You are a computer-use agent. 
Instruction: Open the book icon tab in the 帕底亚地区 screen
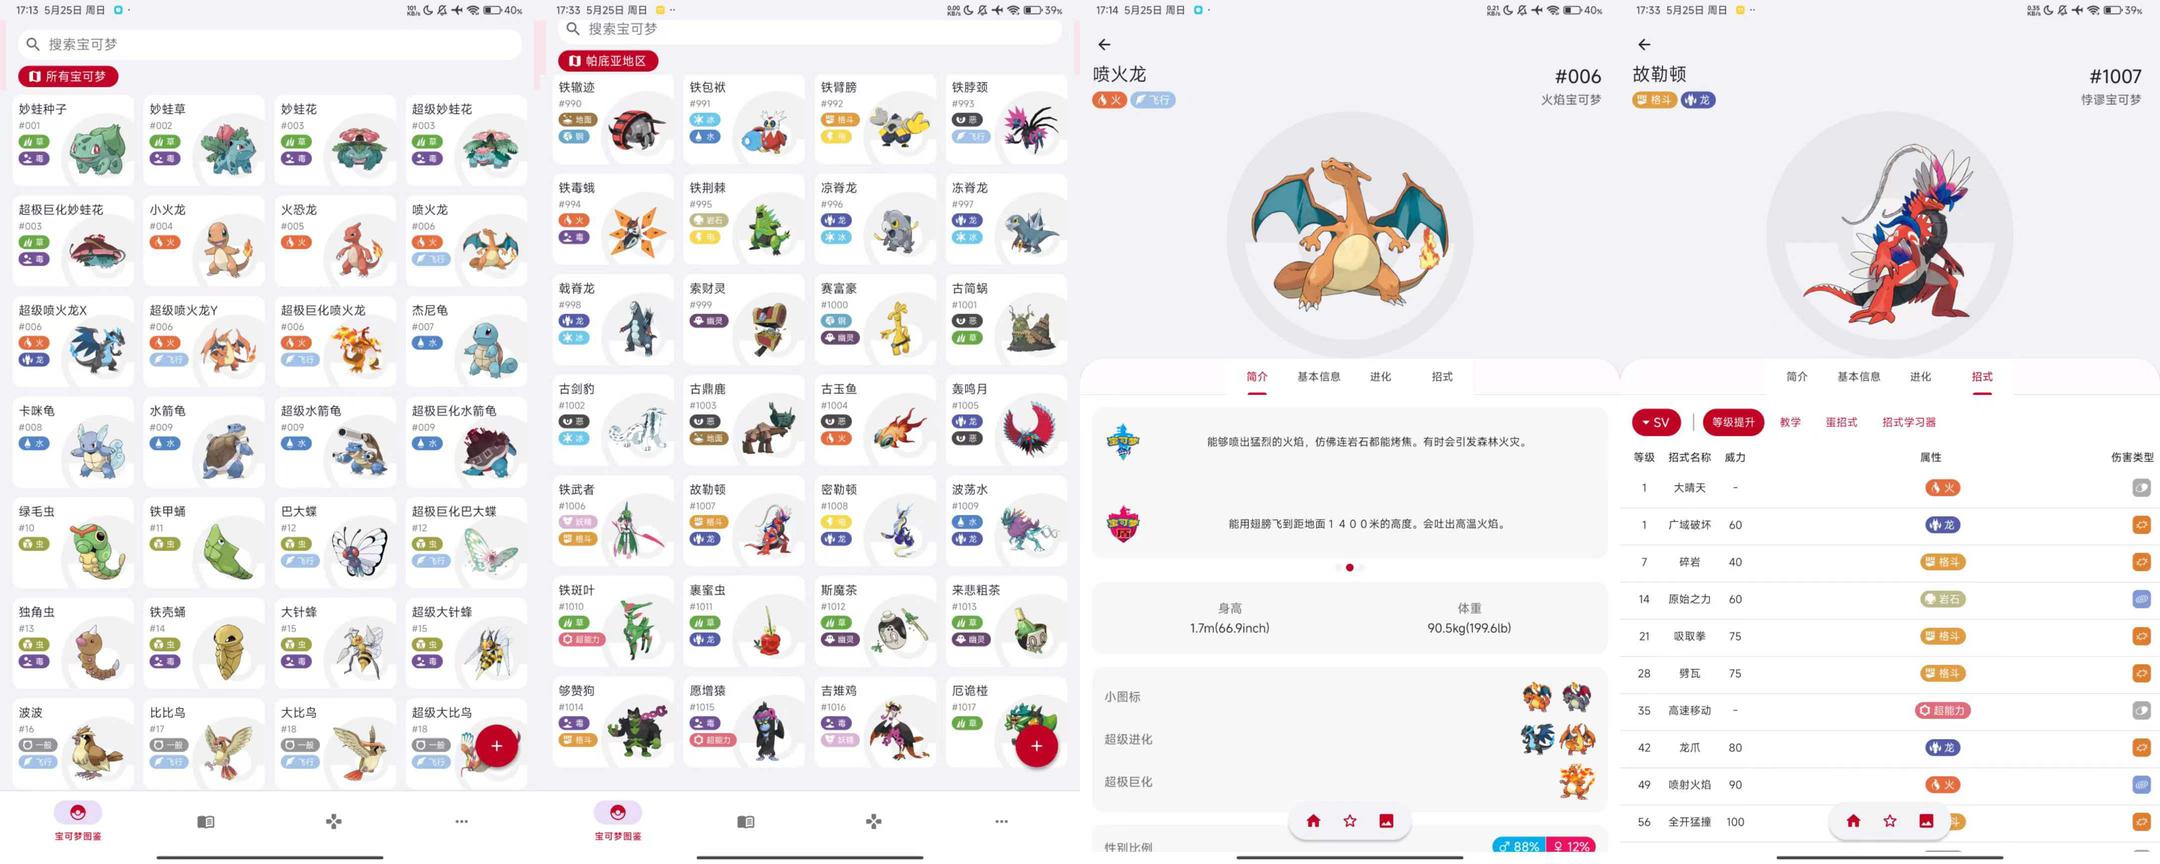[x=746, y=822]
